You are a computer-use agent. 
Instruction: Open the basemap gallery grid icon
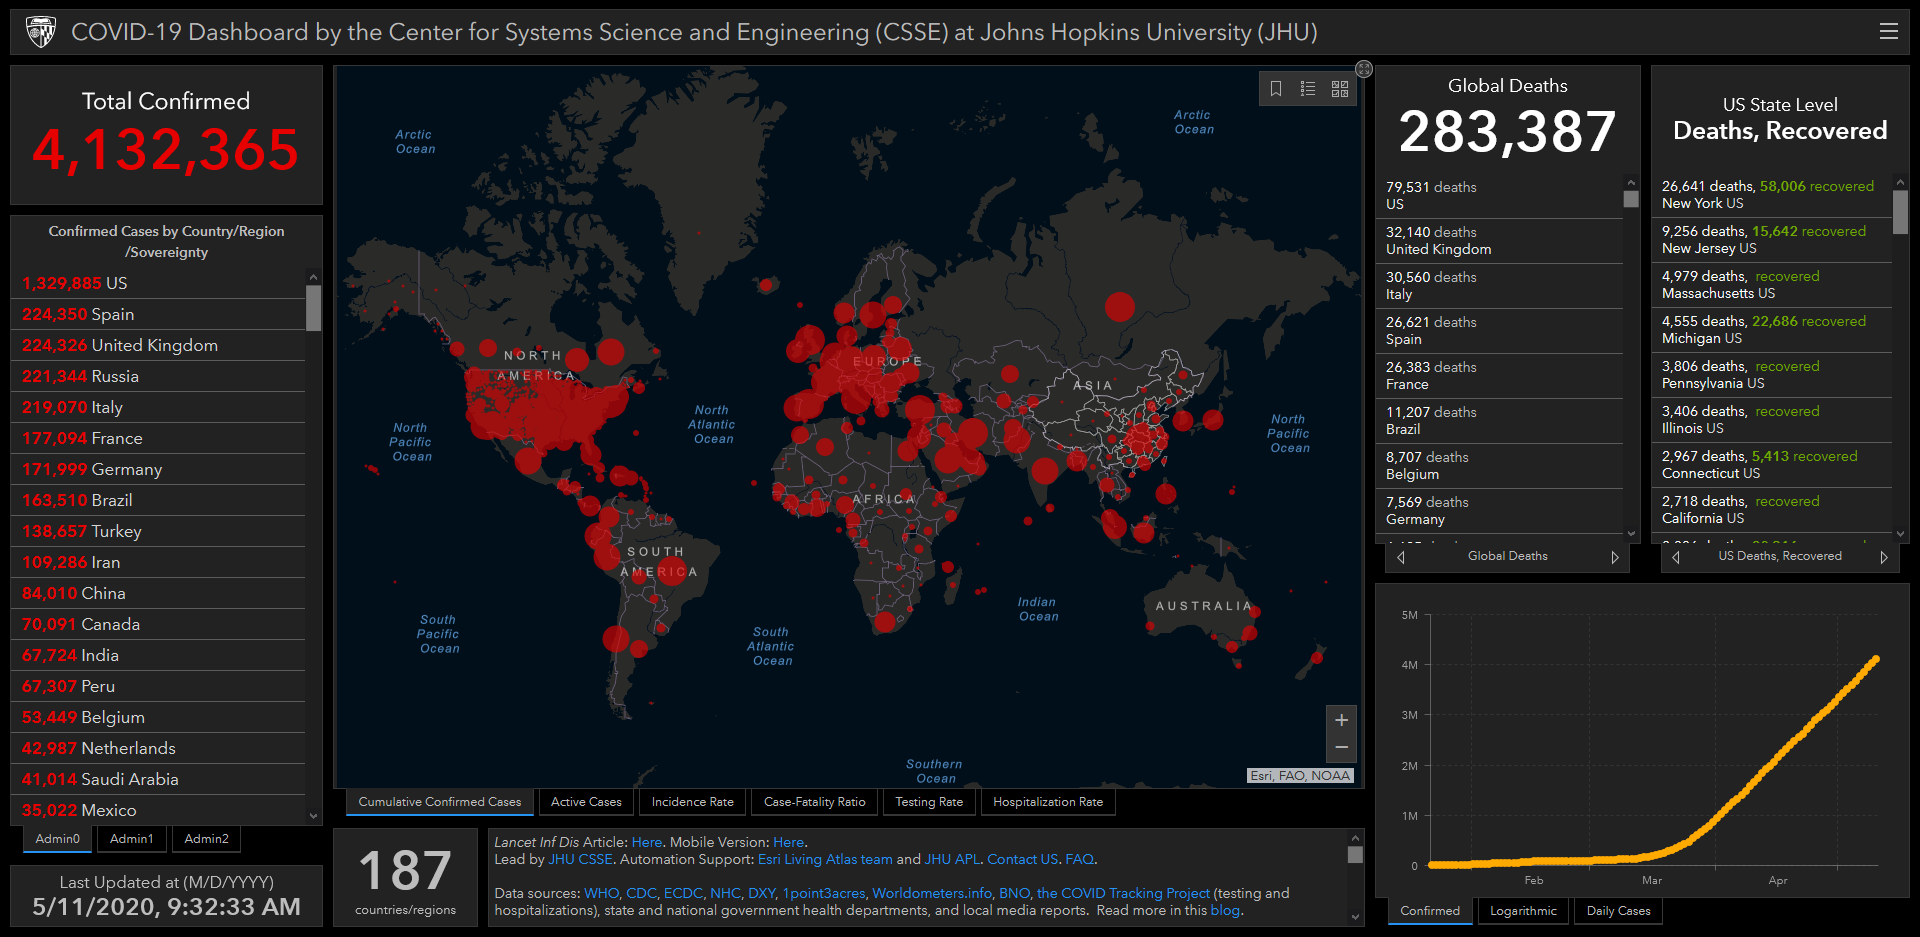point(1340,89)
